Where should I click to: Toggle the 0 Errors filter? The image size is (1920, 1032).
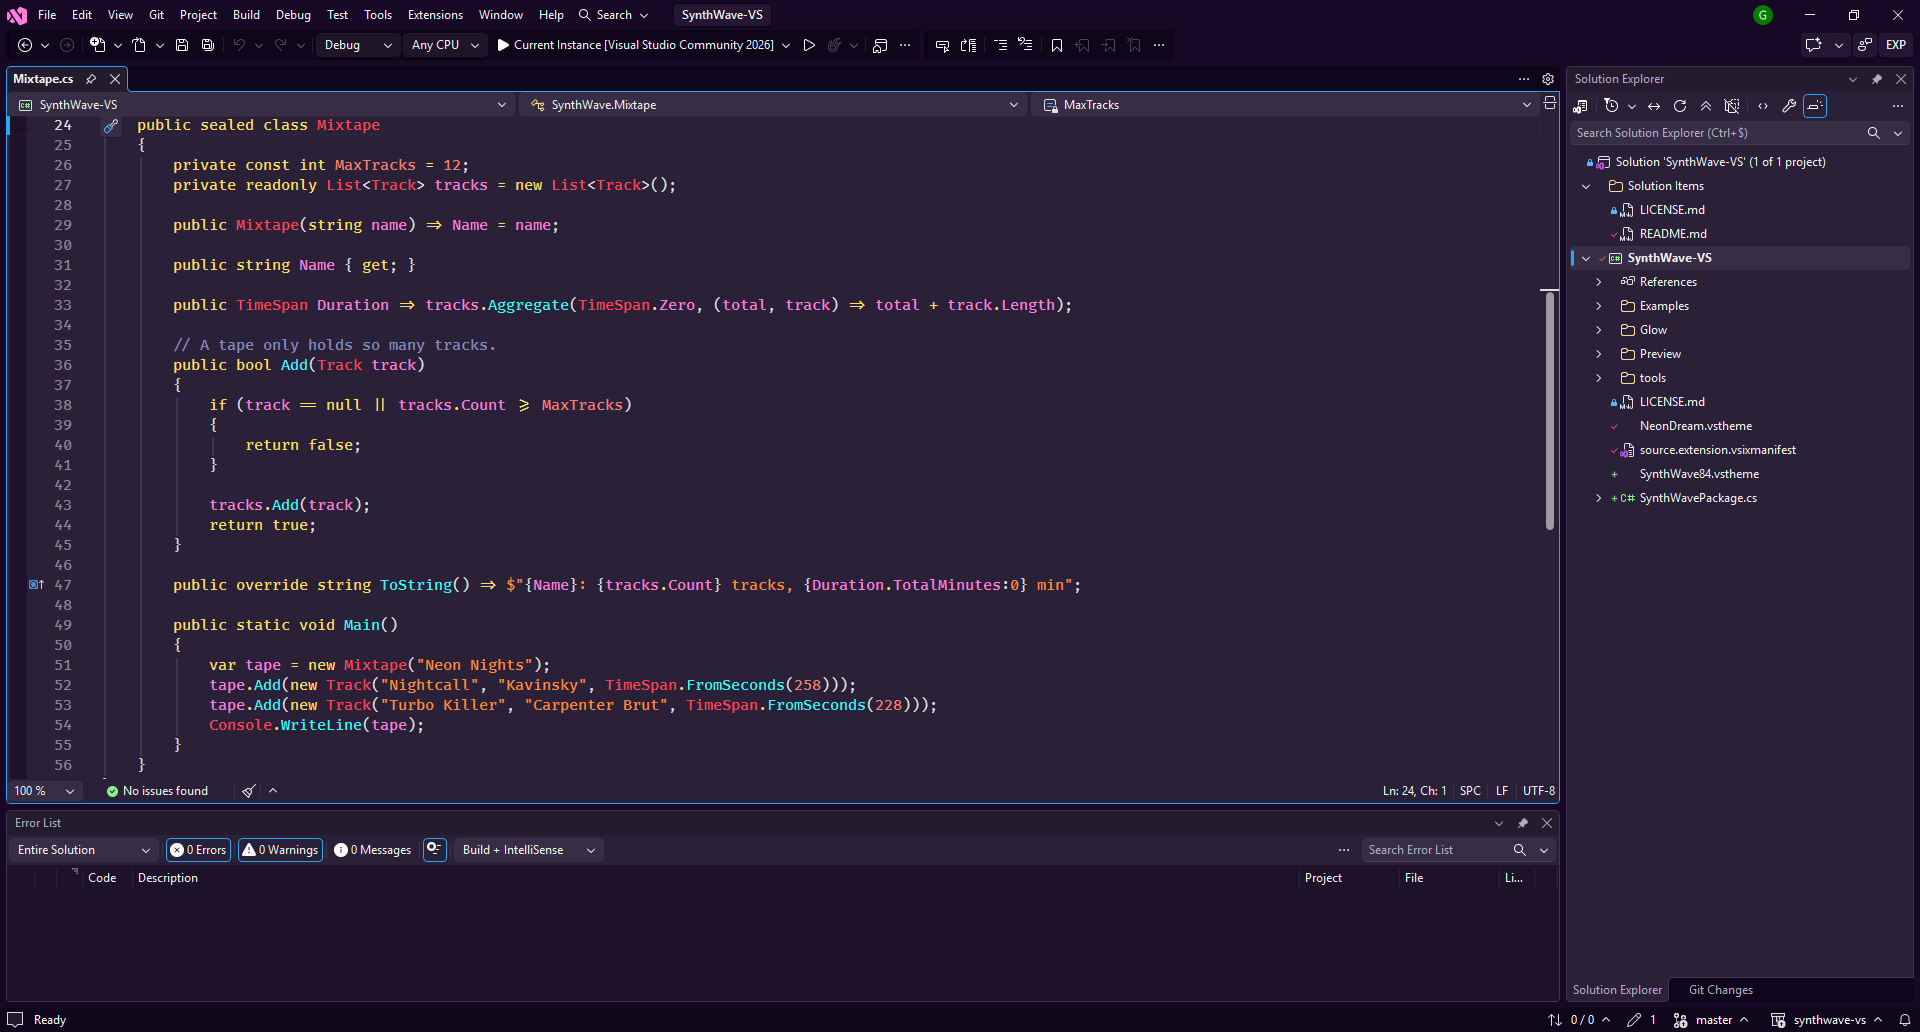(198, 850)
